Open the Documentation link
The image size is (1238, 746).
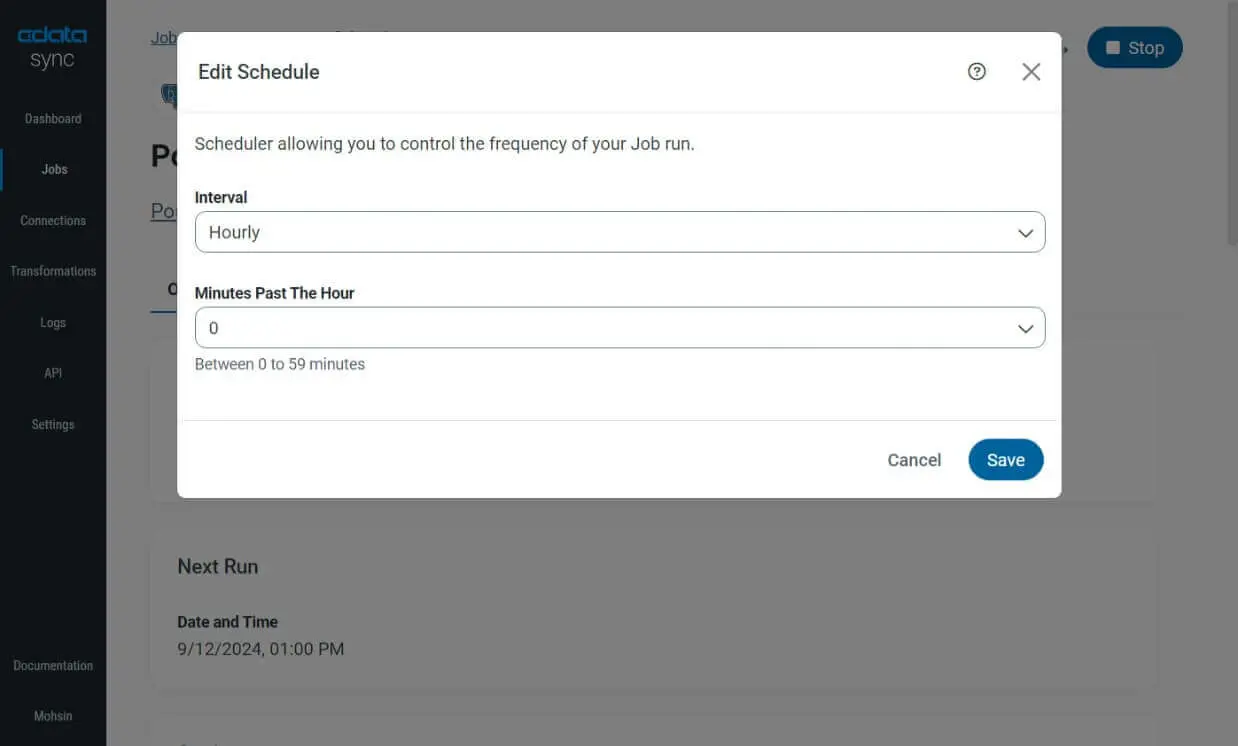point(52,665)
